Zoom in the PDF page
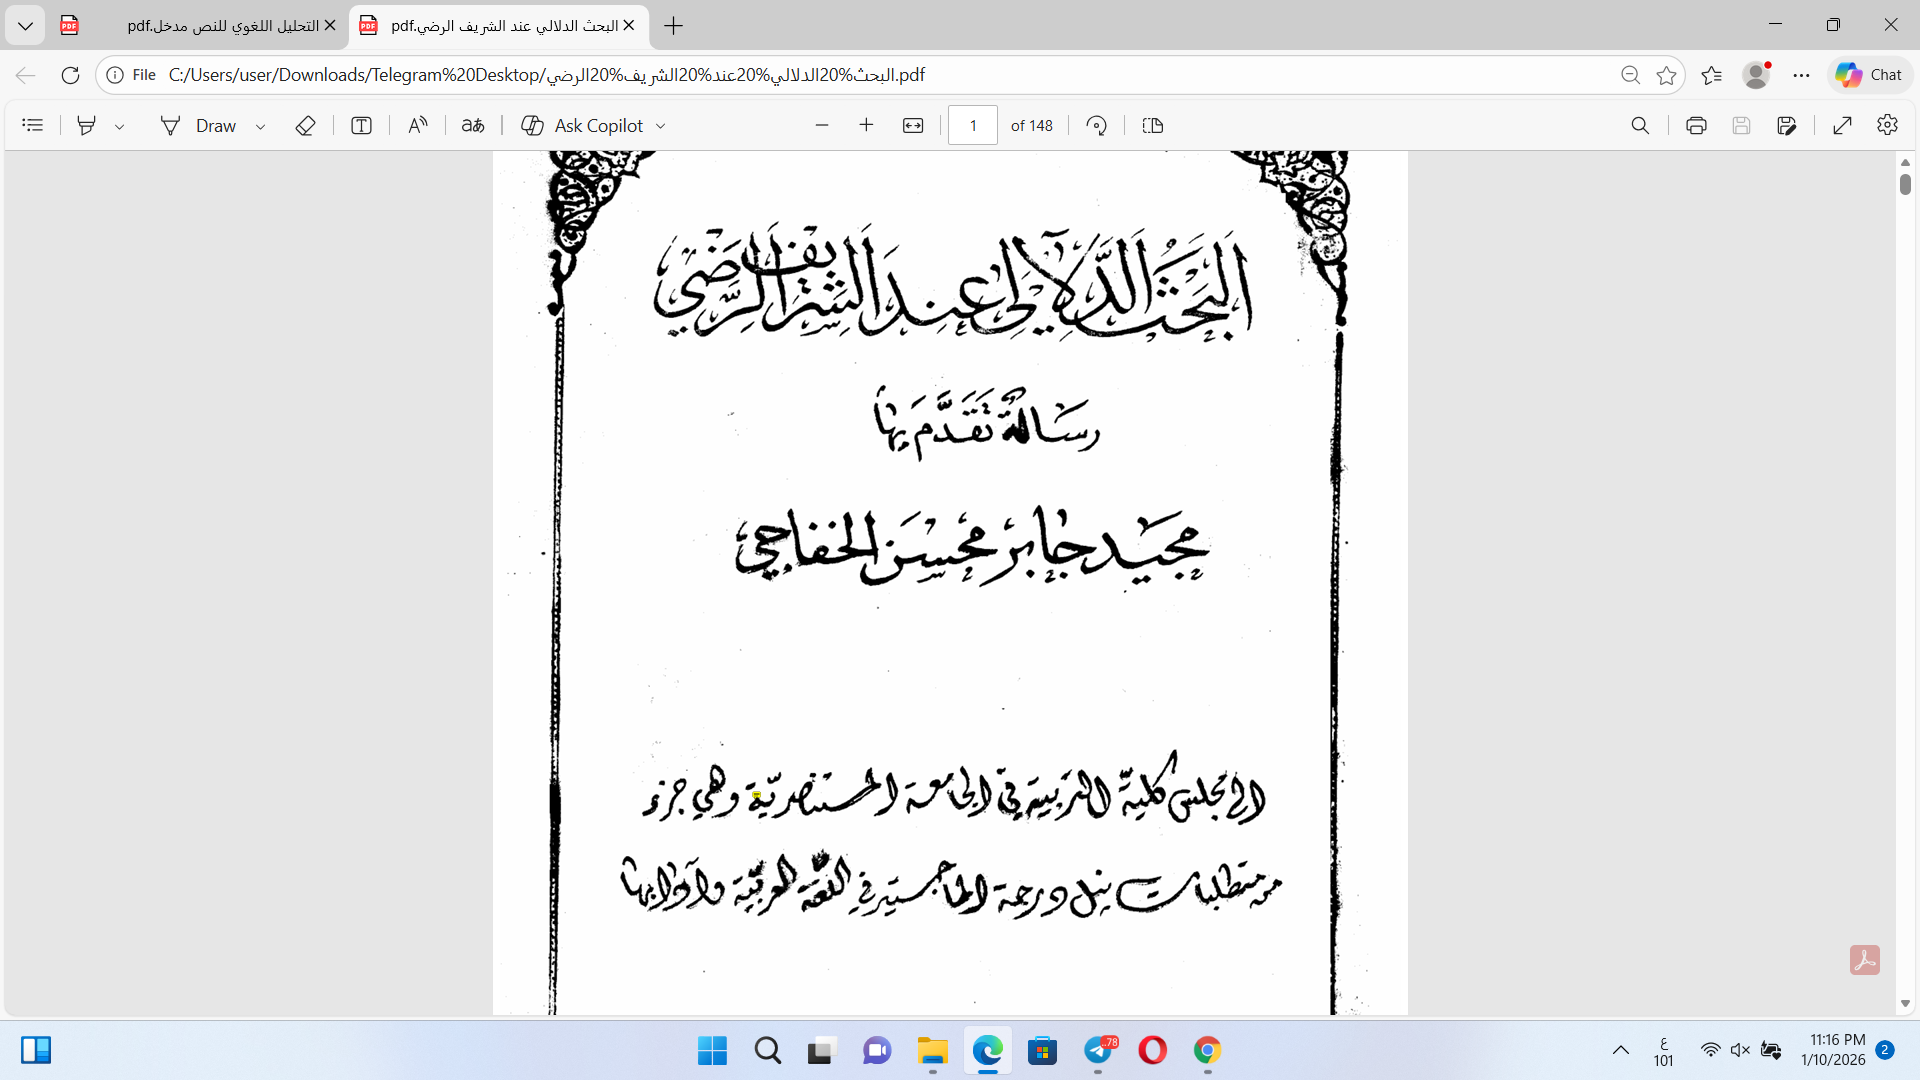Screen dimensions: 1920x1080 point(866,125)
